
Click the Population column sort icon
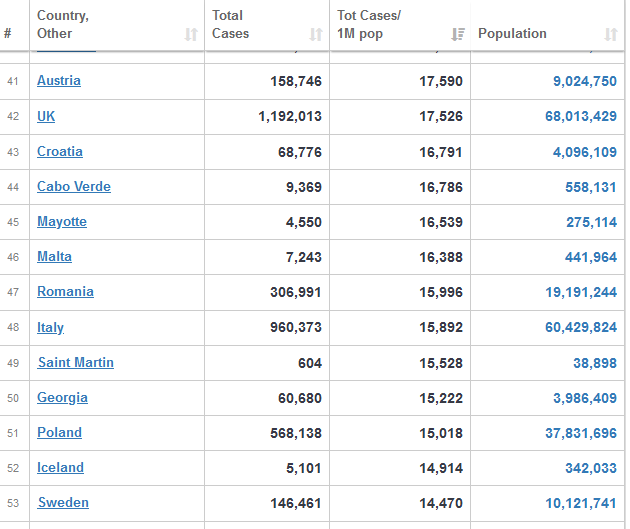(611, 34)
